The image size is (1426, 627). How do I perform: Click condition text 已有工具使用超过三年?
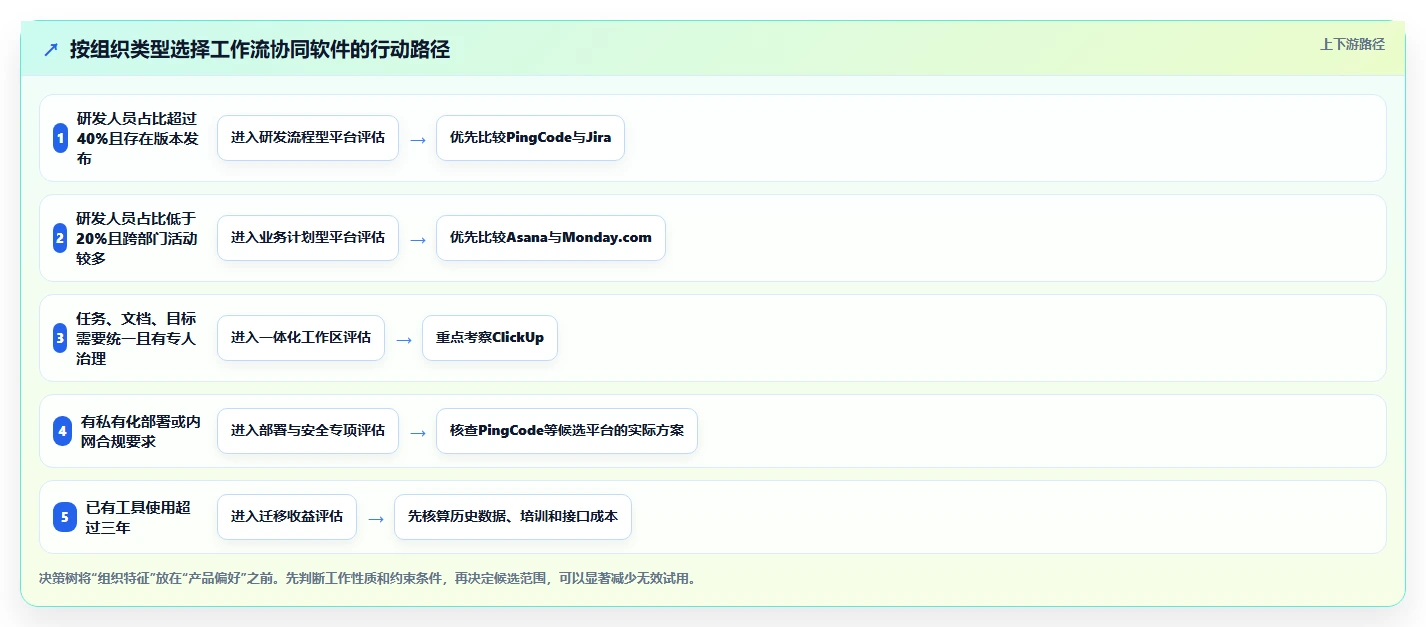click(138, 517)
